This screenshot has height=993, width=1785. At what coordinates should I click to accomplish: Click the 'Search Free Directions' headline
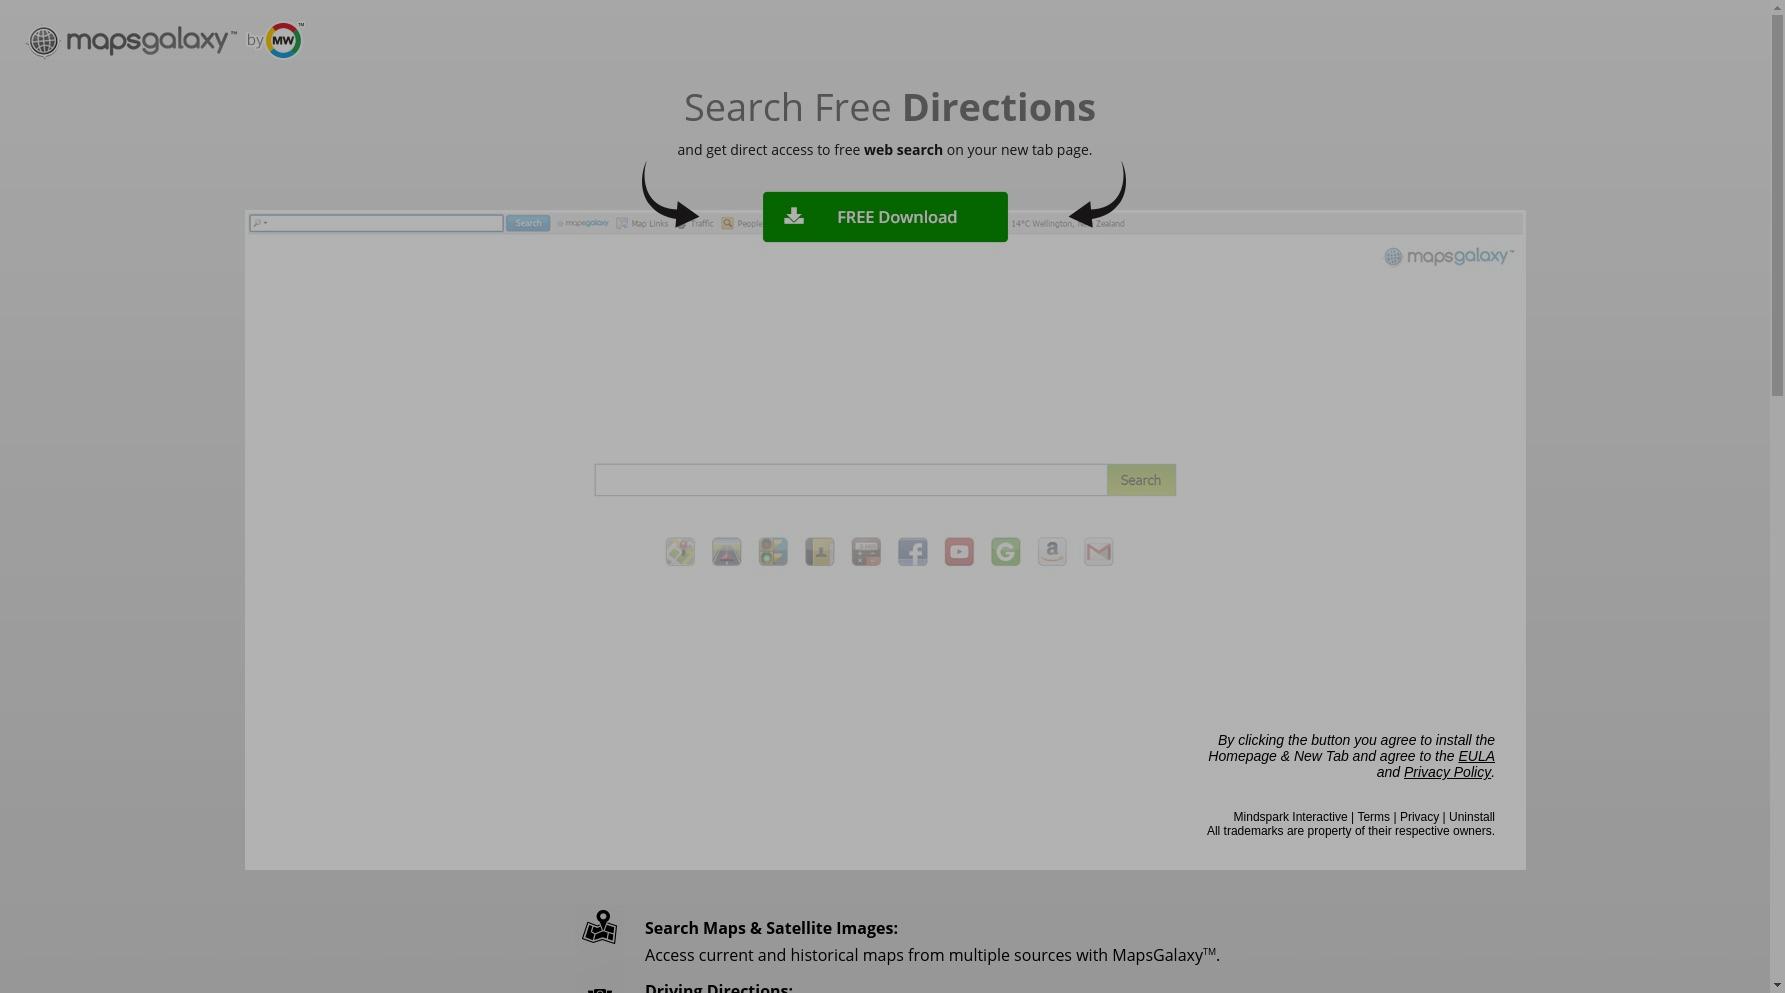(x=890, y=107)
